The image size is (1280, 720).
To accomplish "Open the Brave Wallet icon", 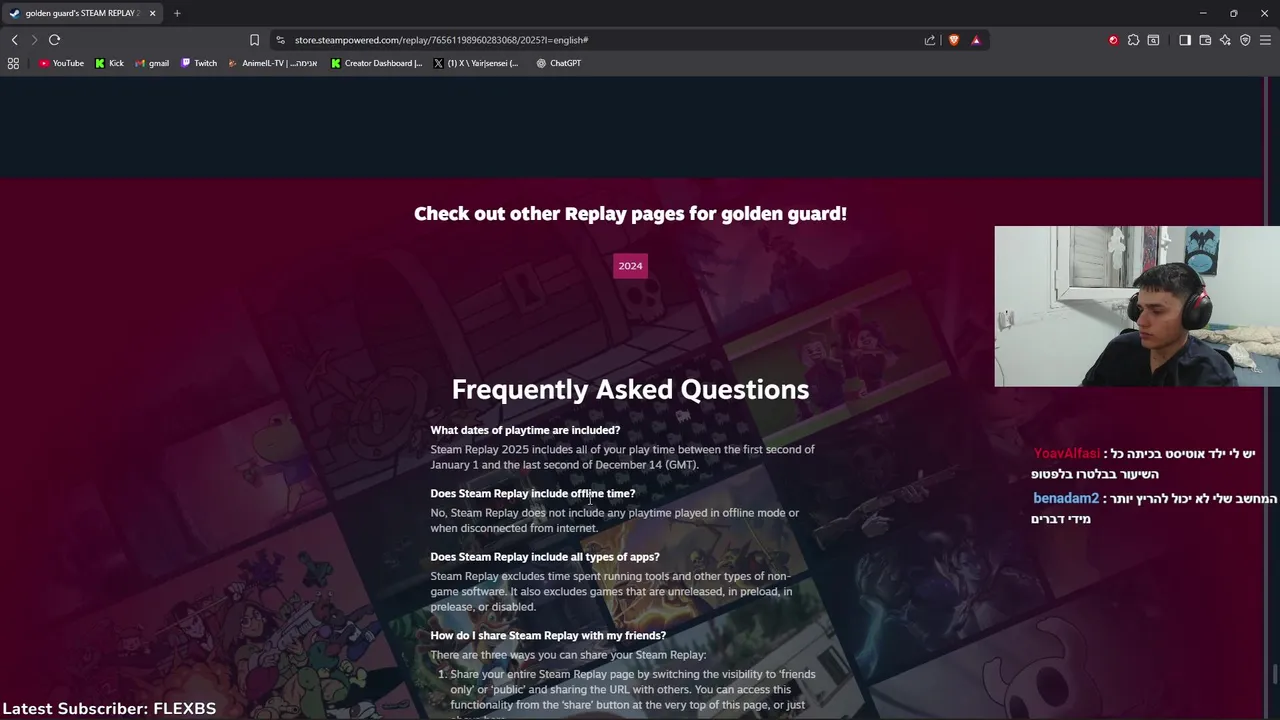I will (x=1205, y=40).
